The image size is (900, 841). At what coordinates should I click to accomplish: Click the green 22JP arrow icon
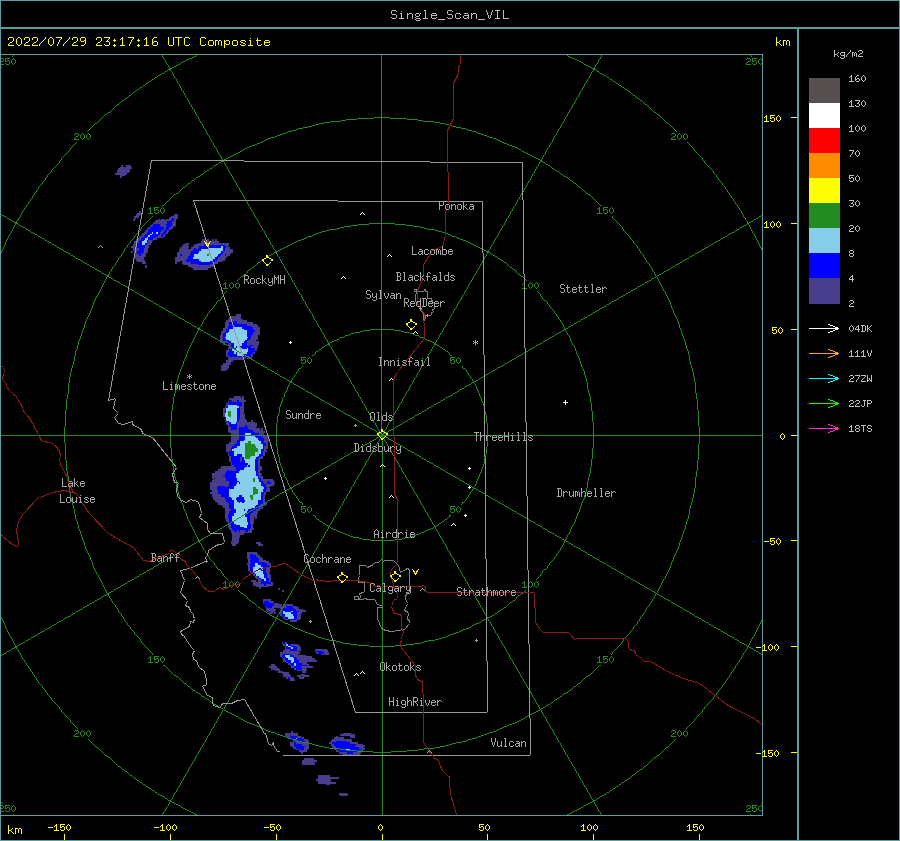coord(824,404)
